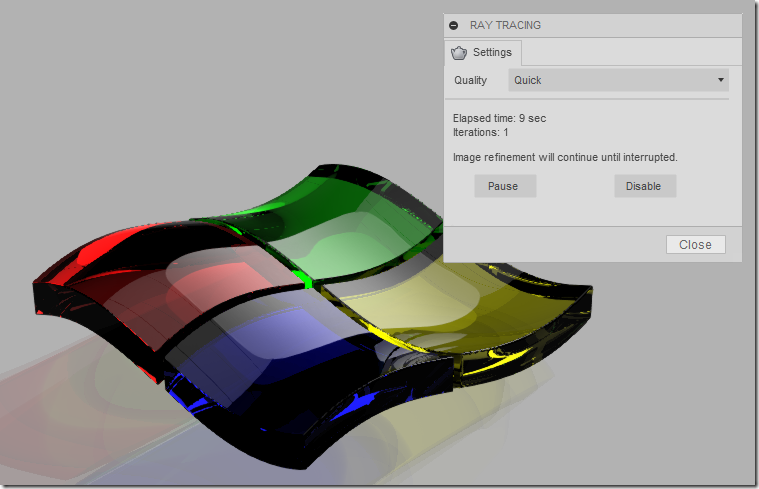Viewport: 759px width, 489px height.
Task: Pause the ray tracing render
Action: click(505, 186)
